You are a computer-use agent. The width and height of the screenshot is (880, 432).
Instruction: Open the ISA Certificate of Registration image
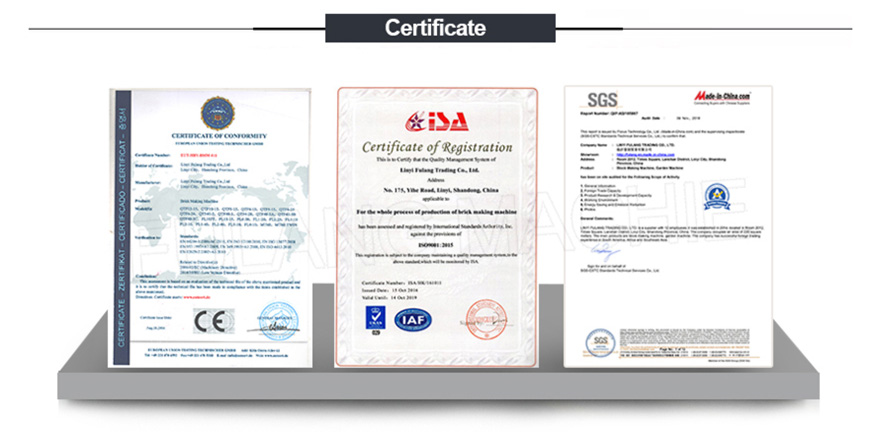[x=437, y=227]
